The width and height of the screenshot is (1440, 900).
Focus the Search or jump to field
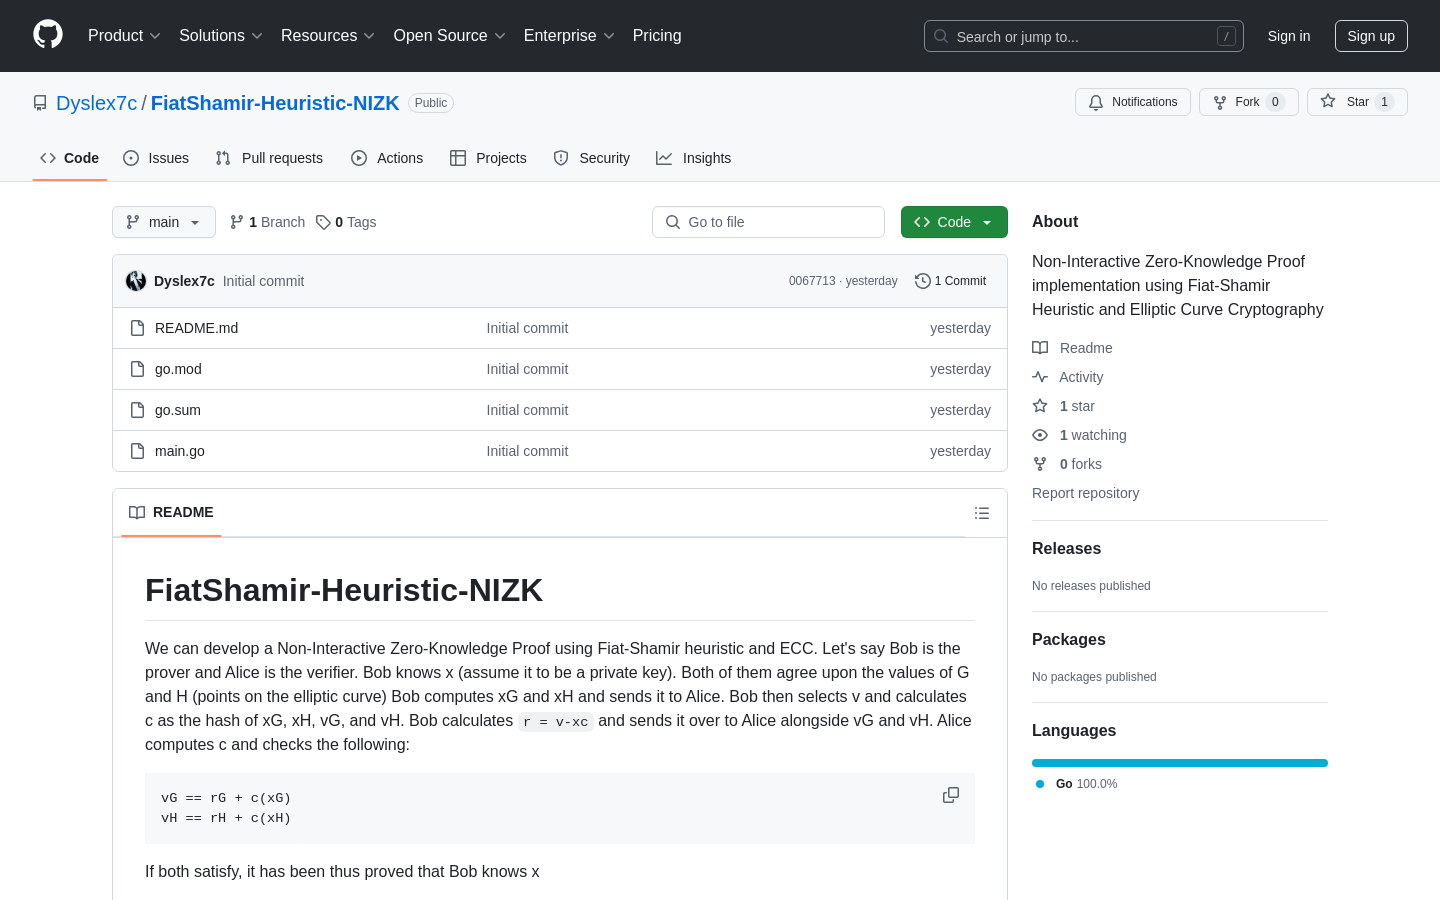click(x=1084, y=36)
